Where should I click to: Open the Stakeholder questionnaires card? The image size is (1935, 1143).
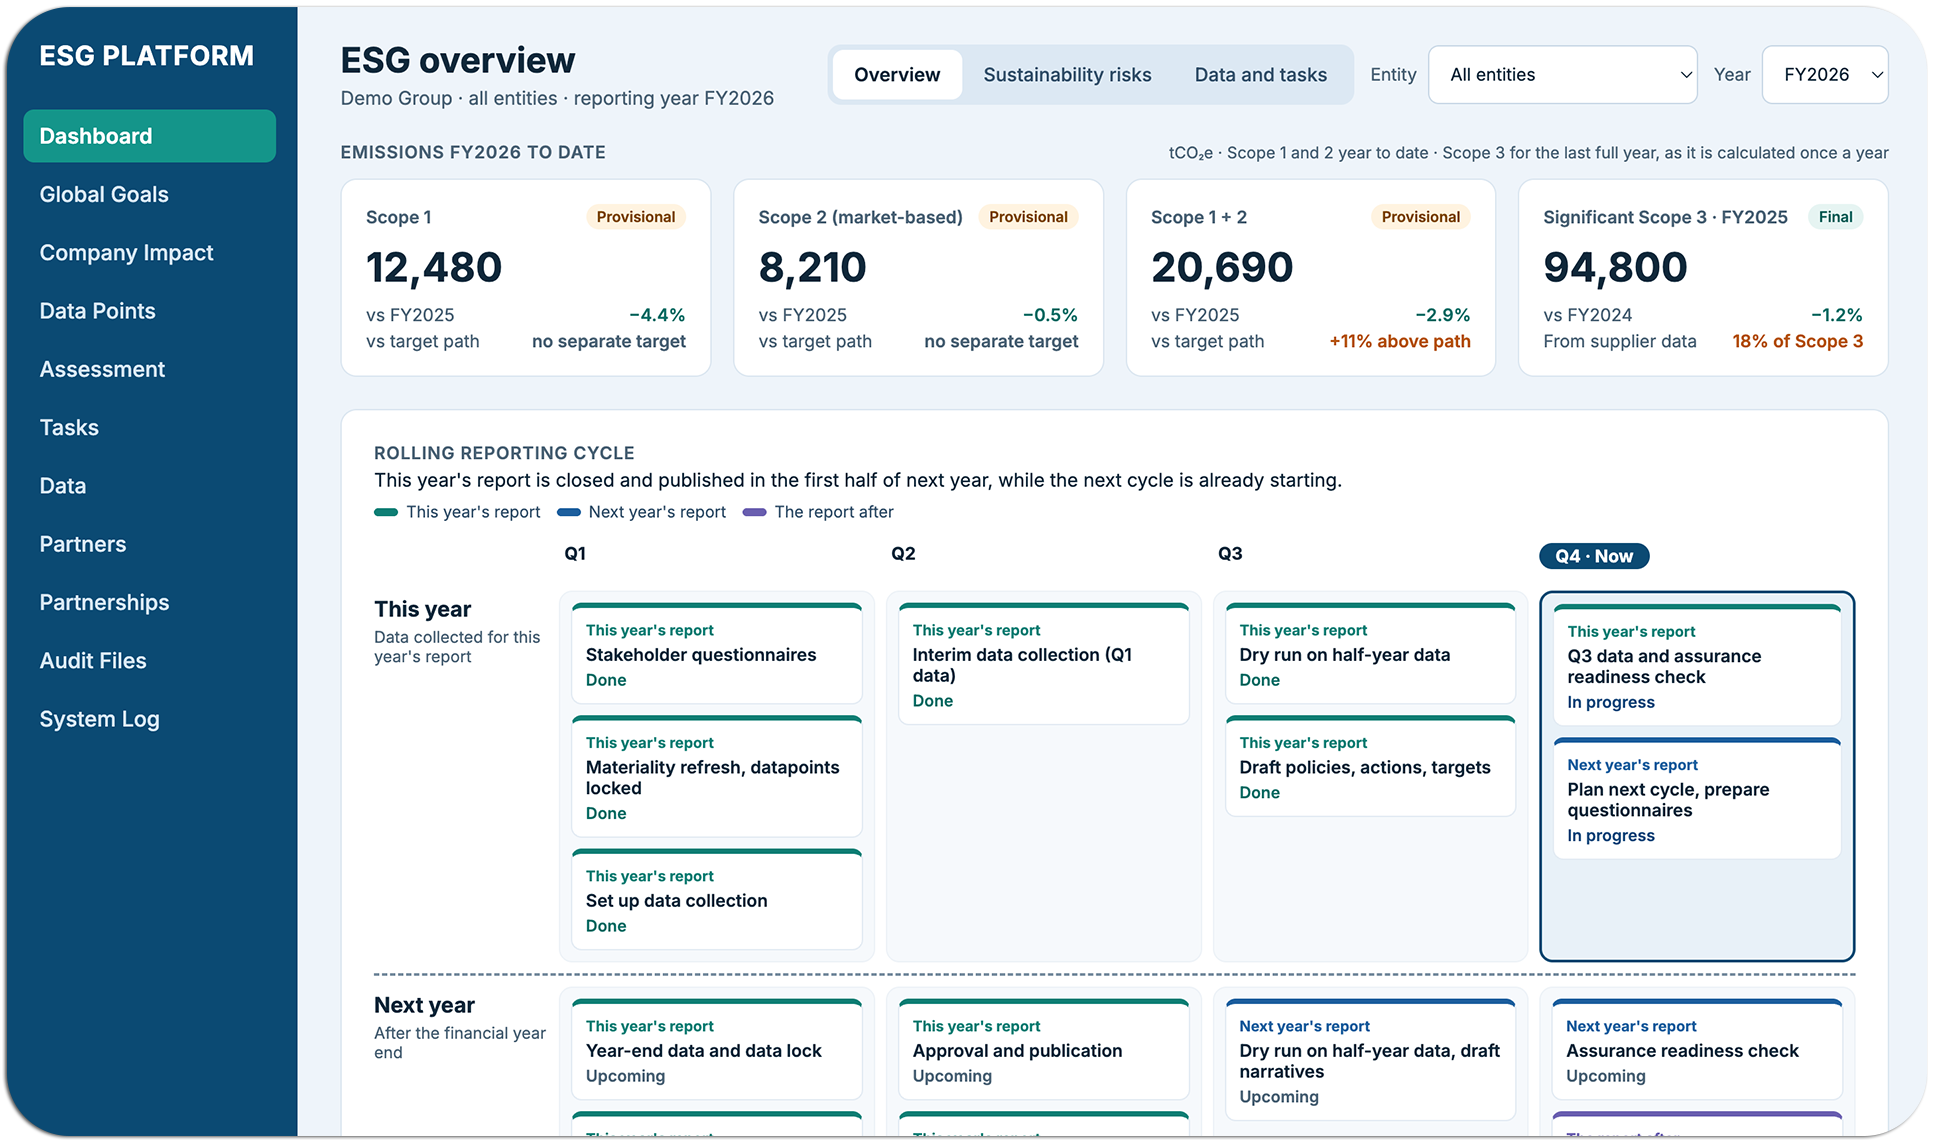coord(717,654)
